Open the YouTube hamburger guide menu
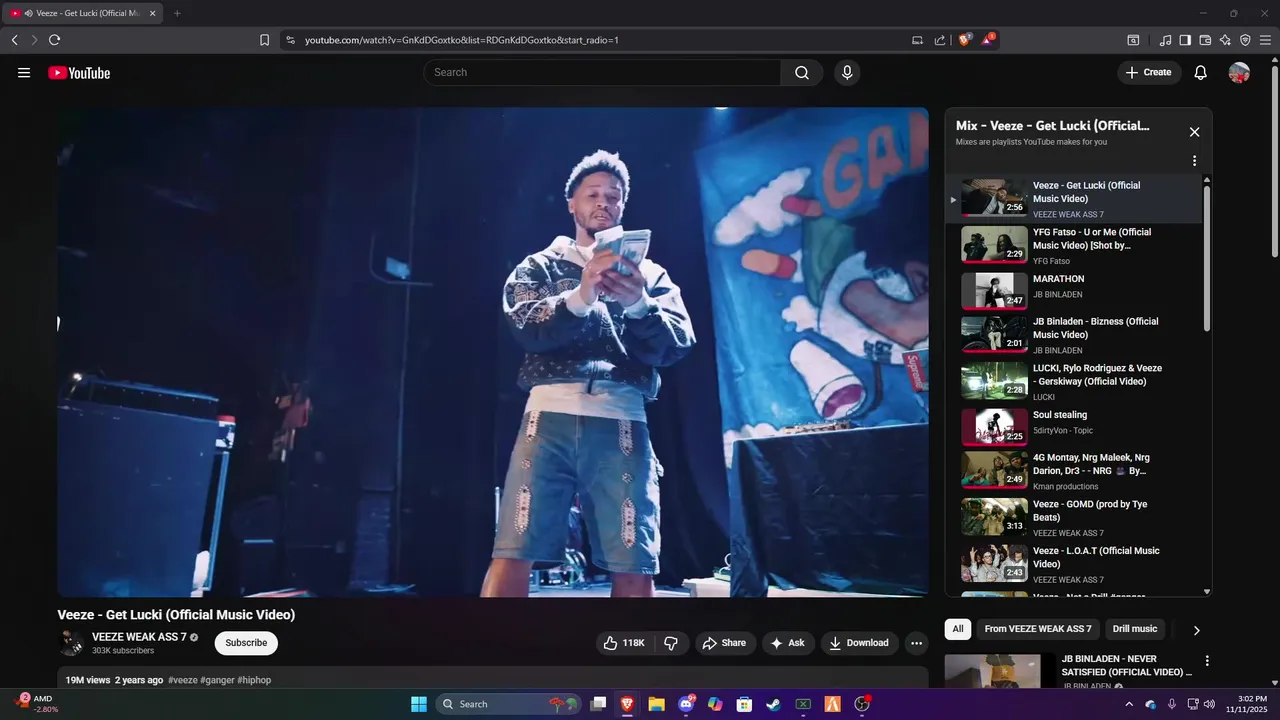The height and width of the screenshot is (720, 1280). pos(24,73)
